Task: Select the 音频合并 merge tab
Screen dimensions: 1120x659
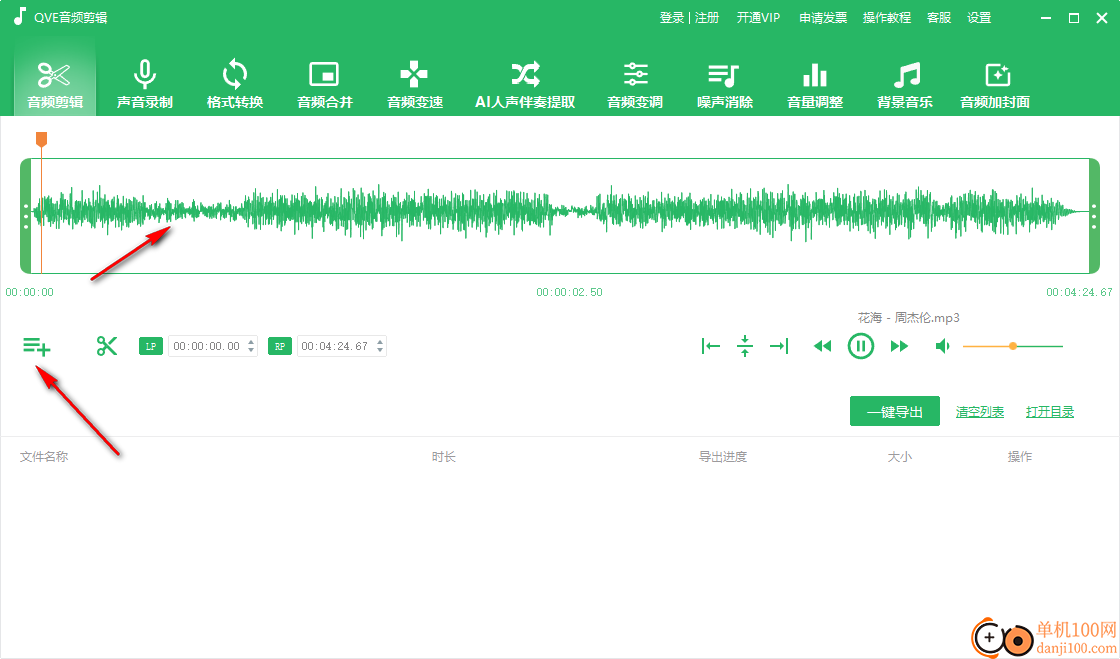Action: [325, 84]
